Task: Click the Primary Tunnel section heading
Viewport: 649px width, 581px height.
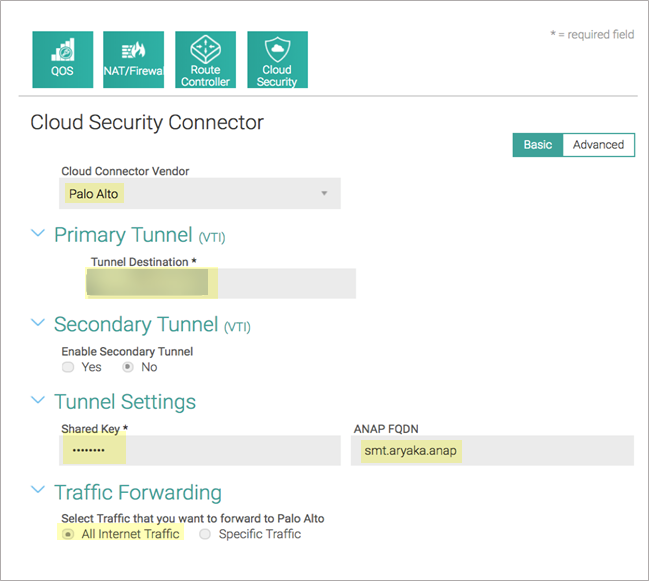Action: 123,235
